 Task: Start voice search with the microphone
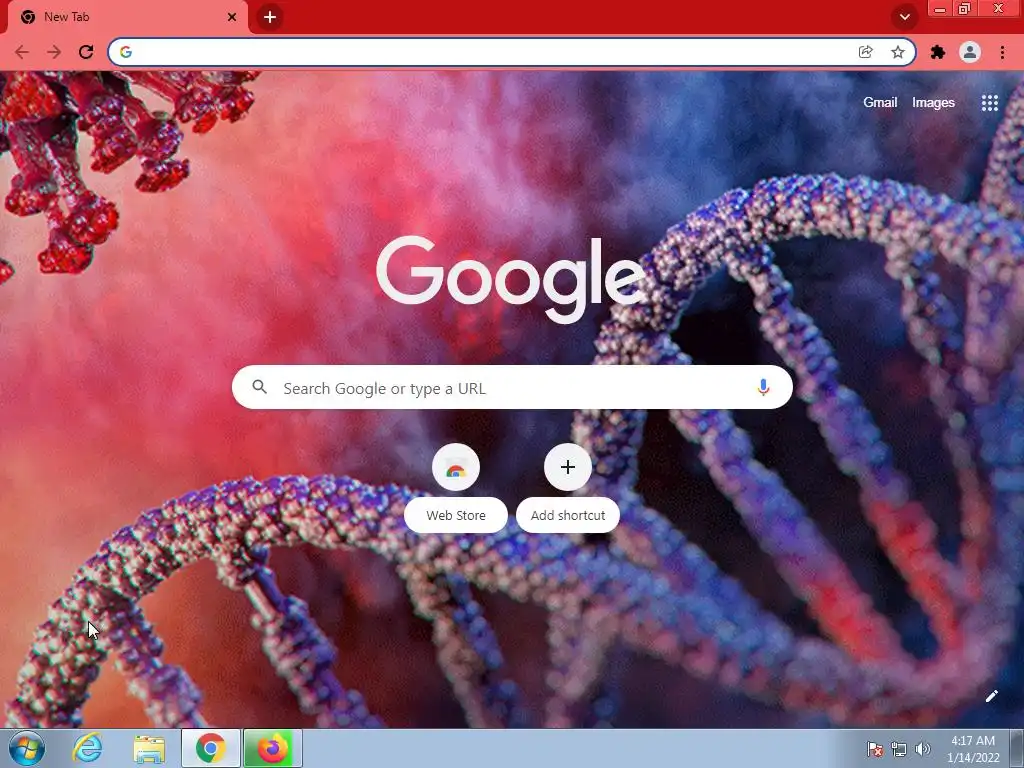point(763,387)
